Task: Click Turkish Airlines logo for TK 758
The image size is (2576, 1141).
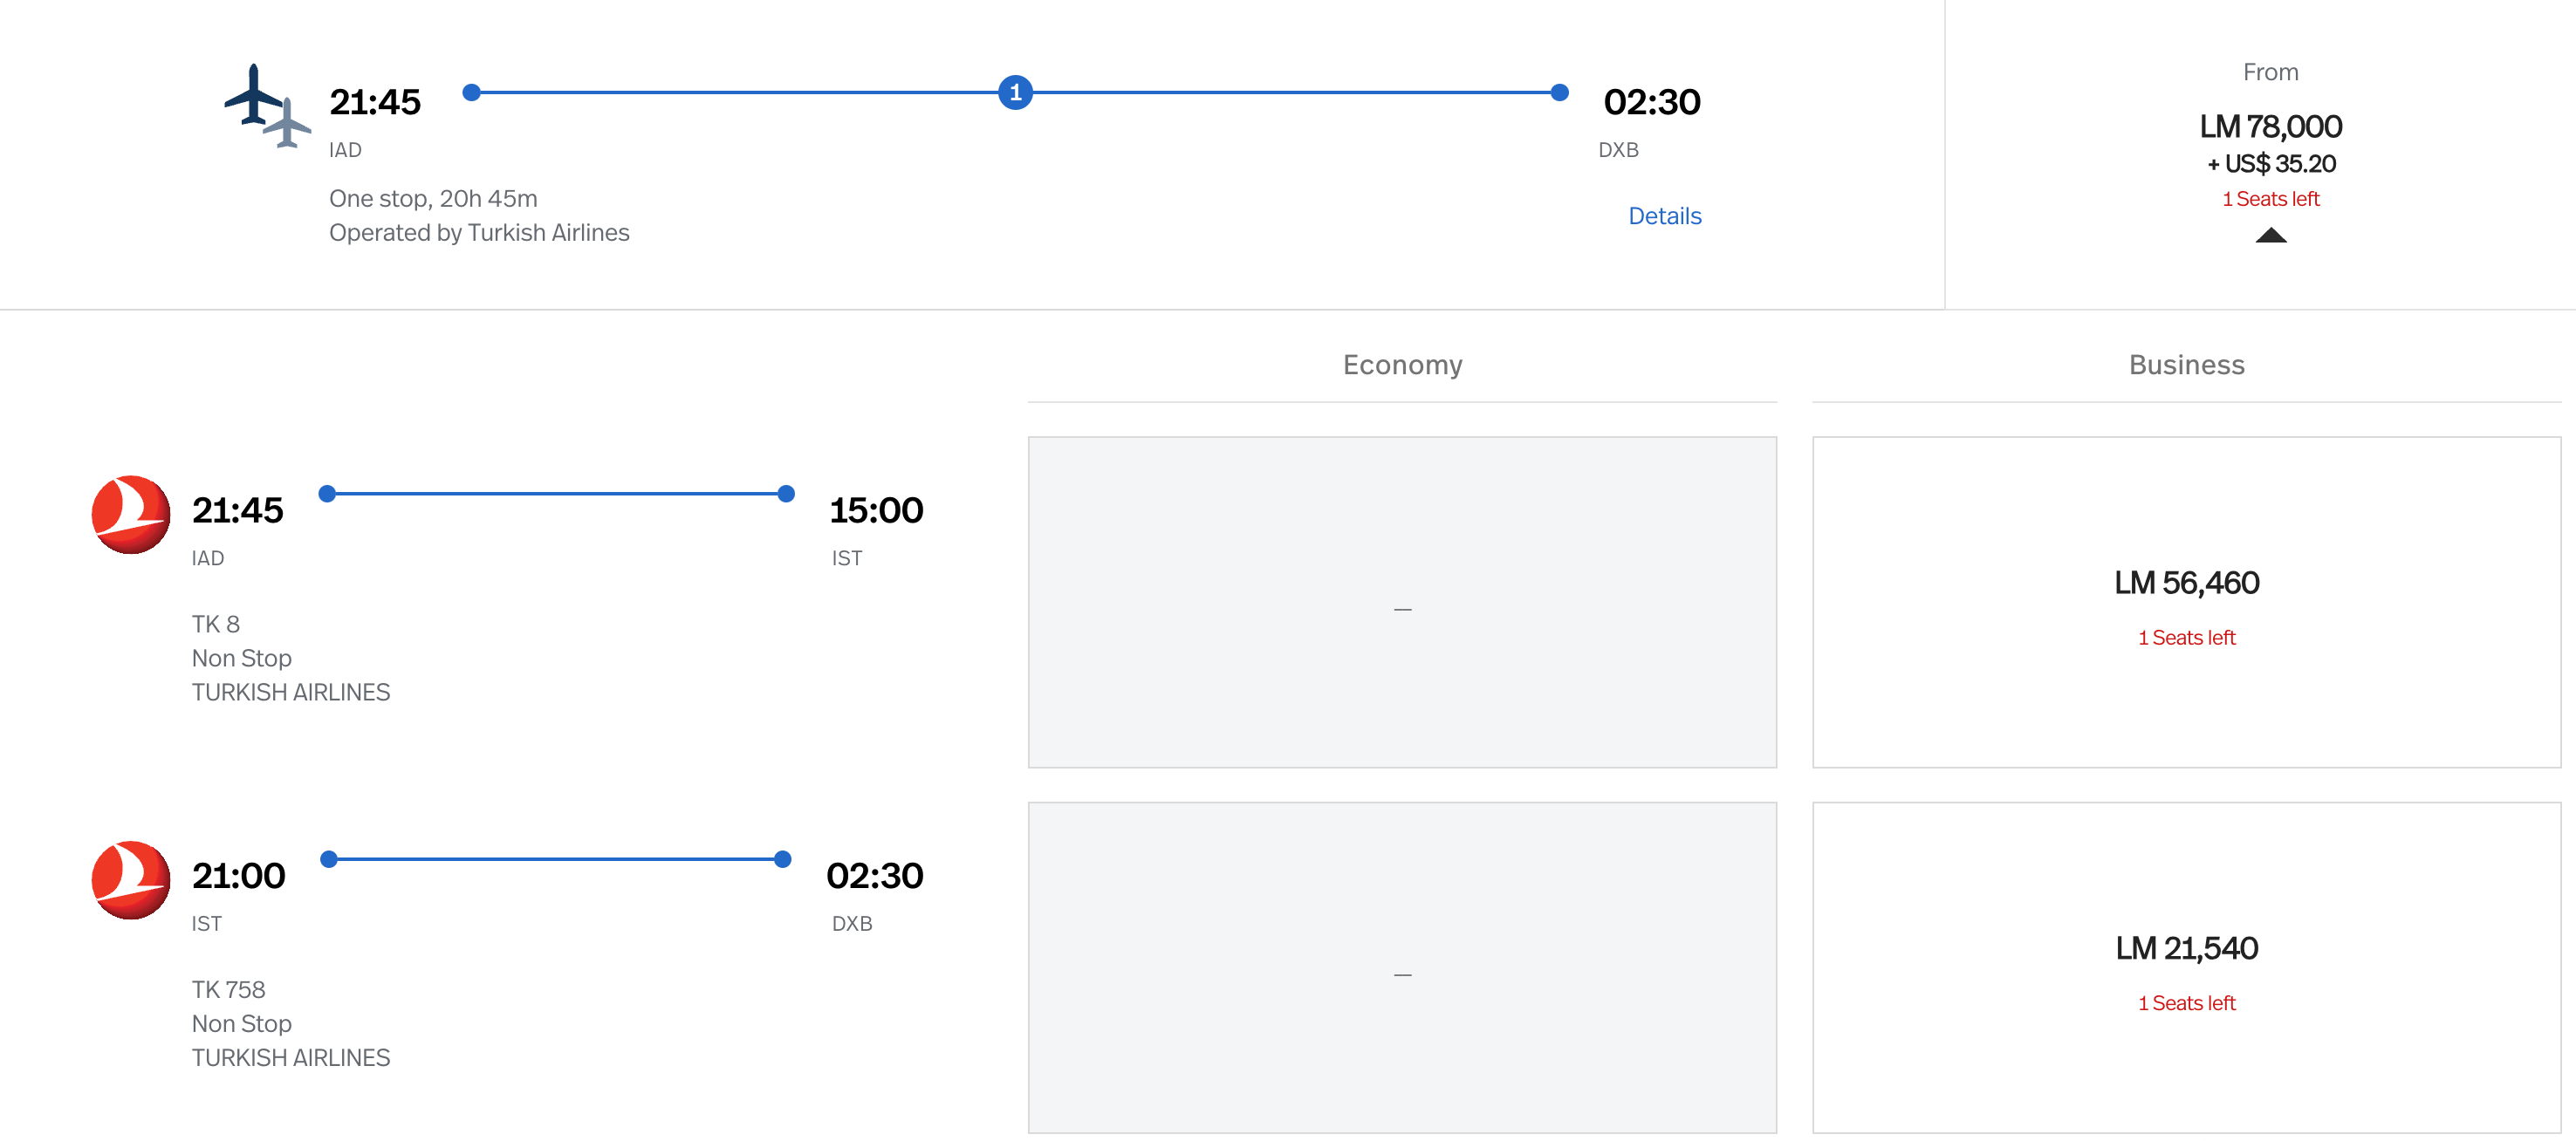Action: (130, 879)
